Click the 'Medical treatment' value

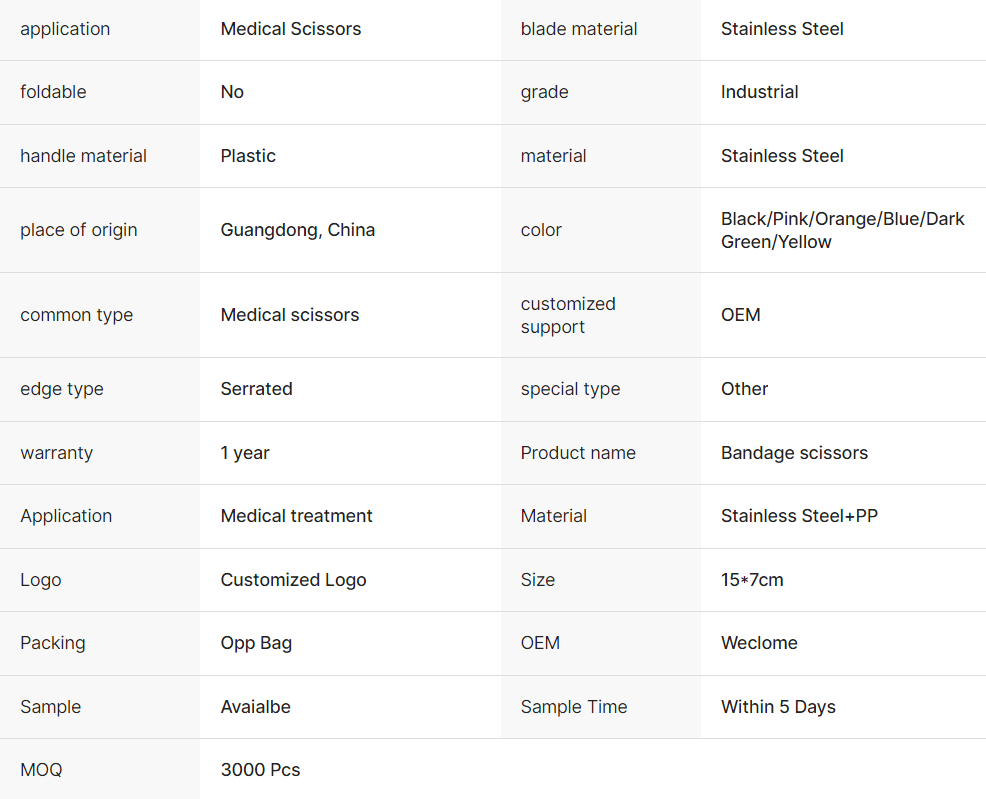click(x=296, y=516)
